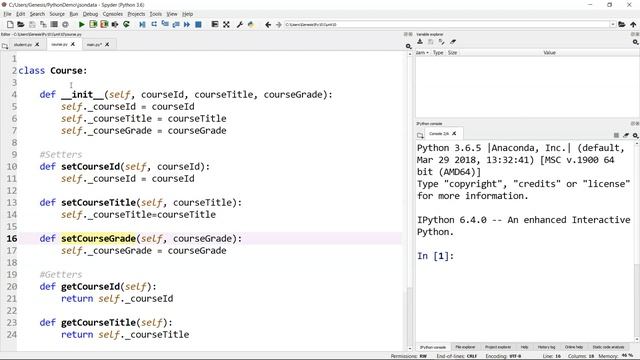640x360 pixels.
Task: Run cell and advance icon
Action: click(x=104, y=24)
